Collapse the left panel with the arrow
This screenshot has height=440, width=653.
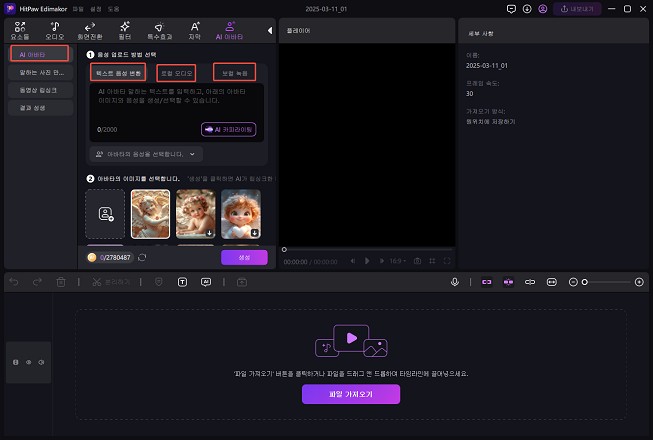tap(269, 31)
